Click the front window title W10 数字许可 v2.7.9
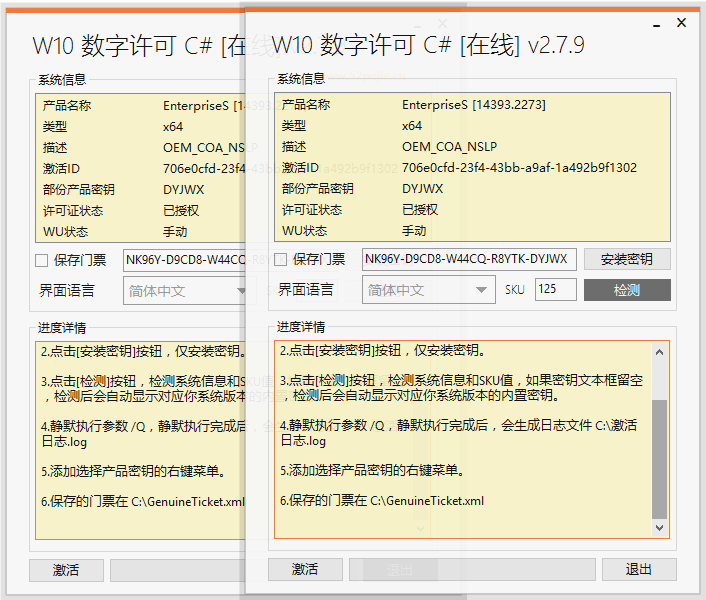 click(428, 45)
